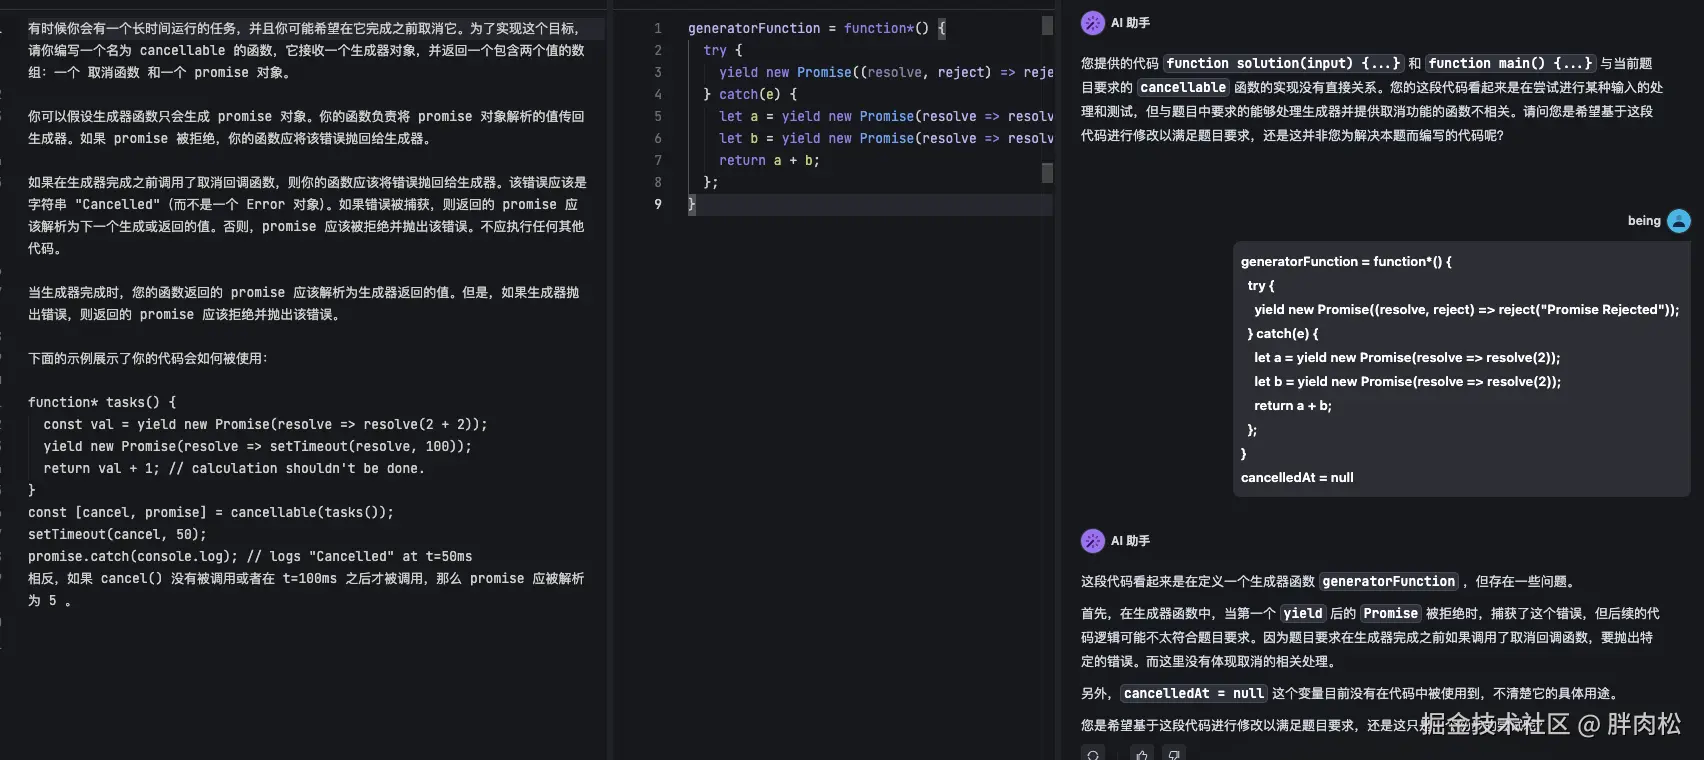Click the first AI 助手 avatar icon

click(x=1093, y=23)
